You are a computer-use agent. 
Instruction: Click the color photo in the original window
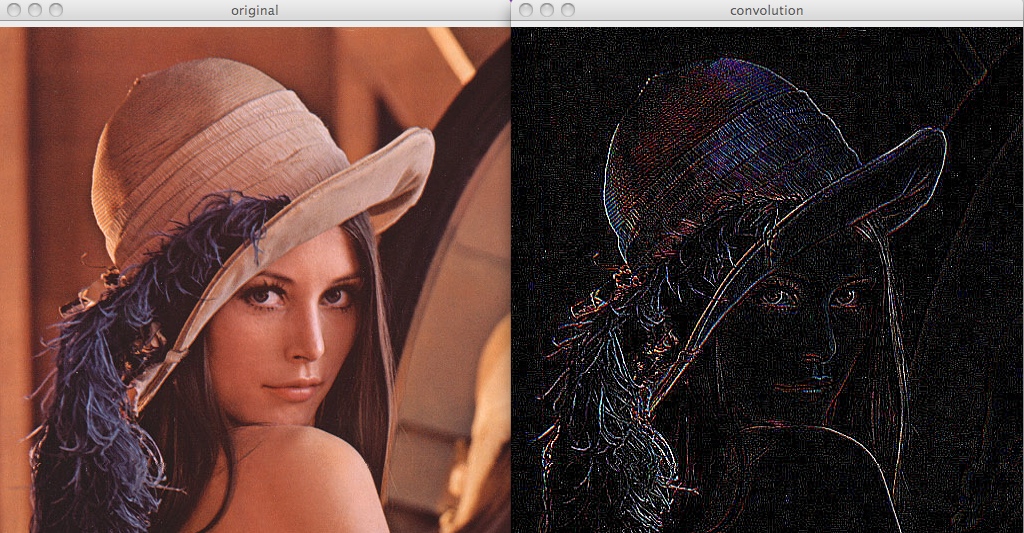(x=255, y=280)
